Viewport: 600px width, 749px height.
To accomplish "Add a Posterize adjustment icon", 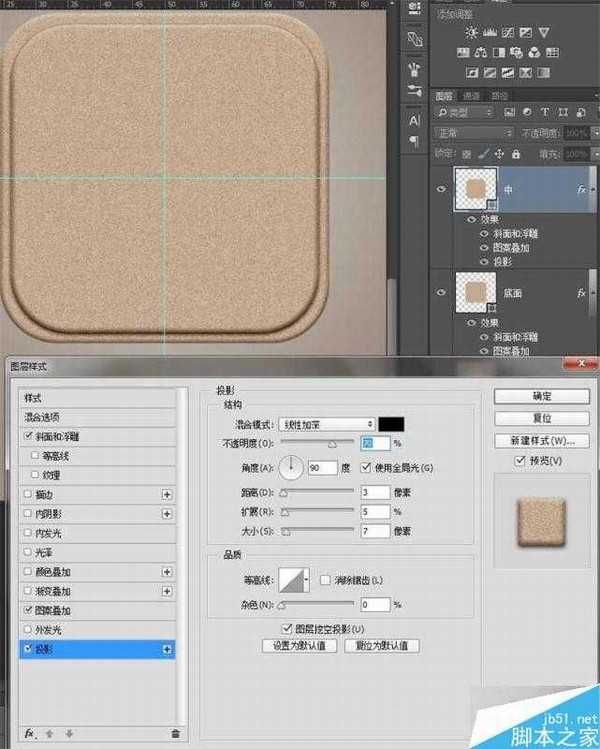I will [490, 73].
